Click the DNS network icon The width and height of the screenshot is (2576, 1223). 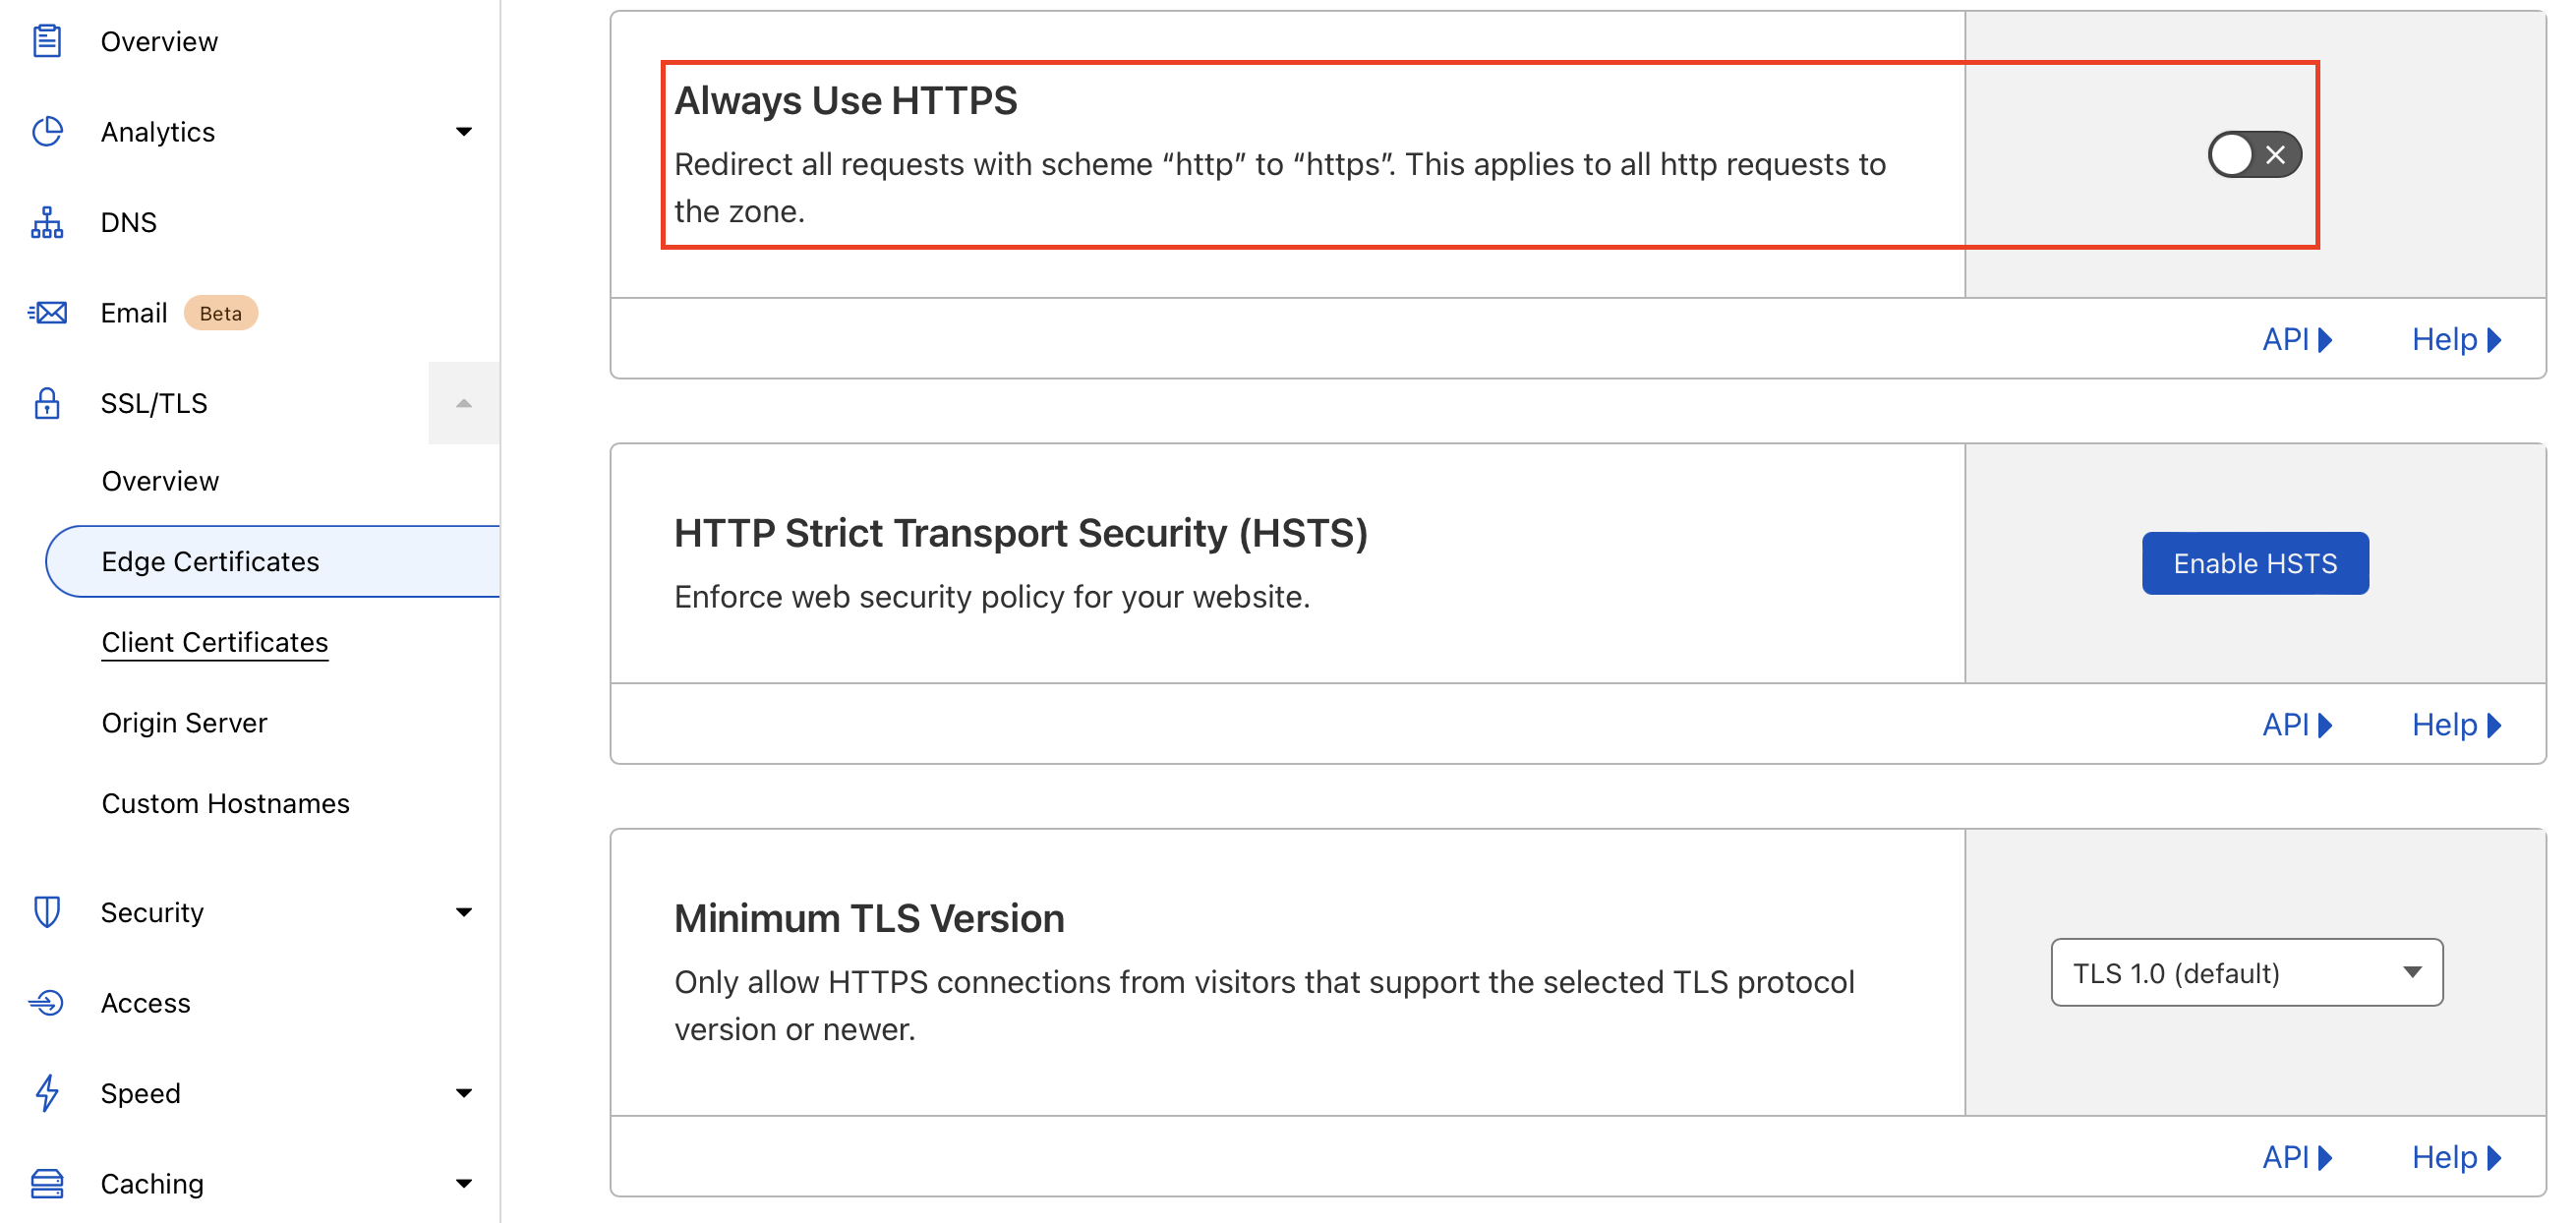click(47, 222)
